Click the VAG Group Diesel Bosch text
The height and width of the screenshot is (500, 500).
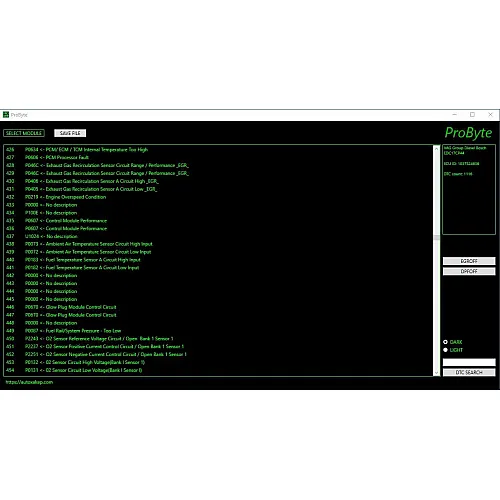[x=465, y=148]
